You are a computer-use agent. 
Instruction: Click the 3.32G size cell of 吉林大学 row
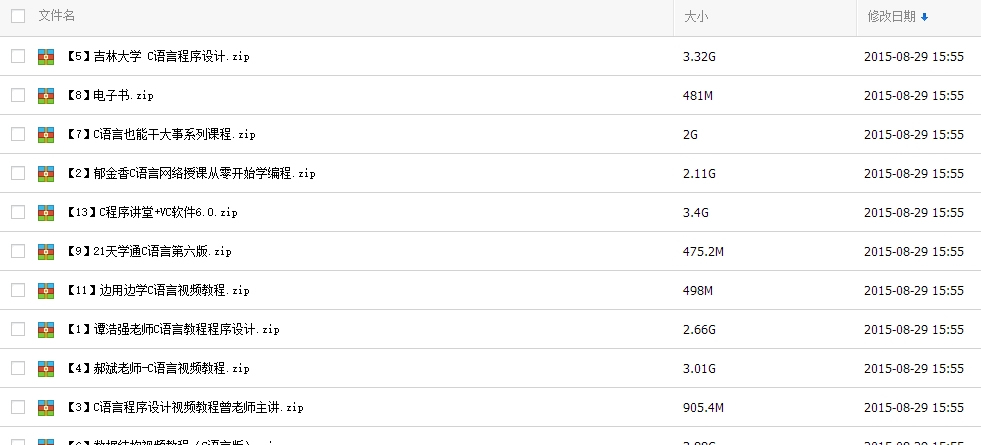pyautogui.click(x=699, y=57)
